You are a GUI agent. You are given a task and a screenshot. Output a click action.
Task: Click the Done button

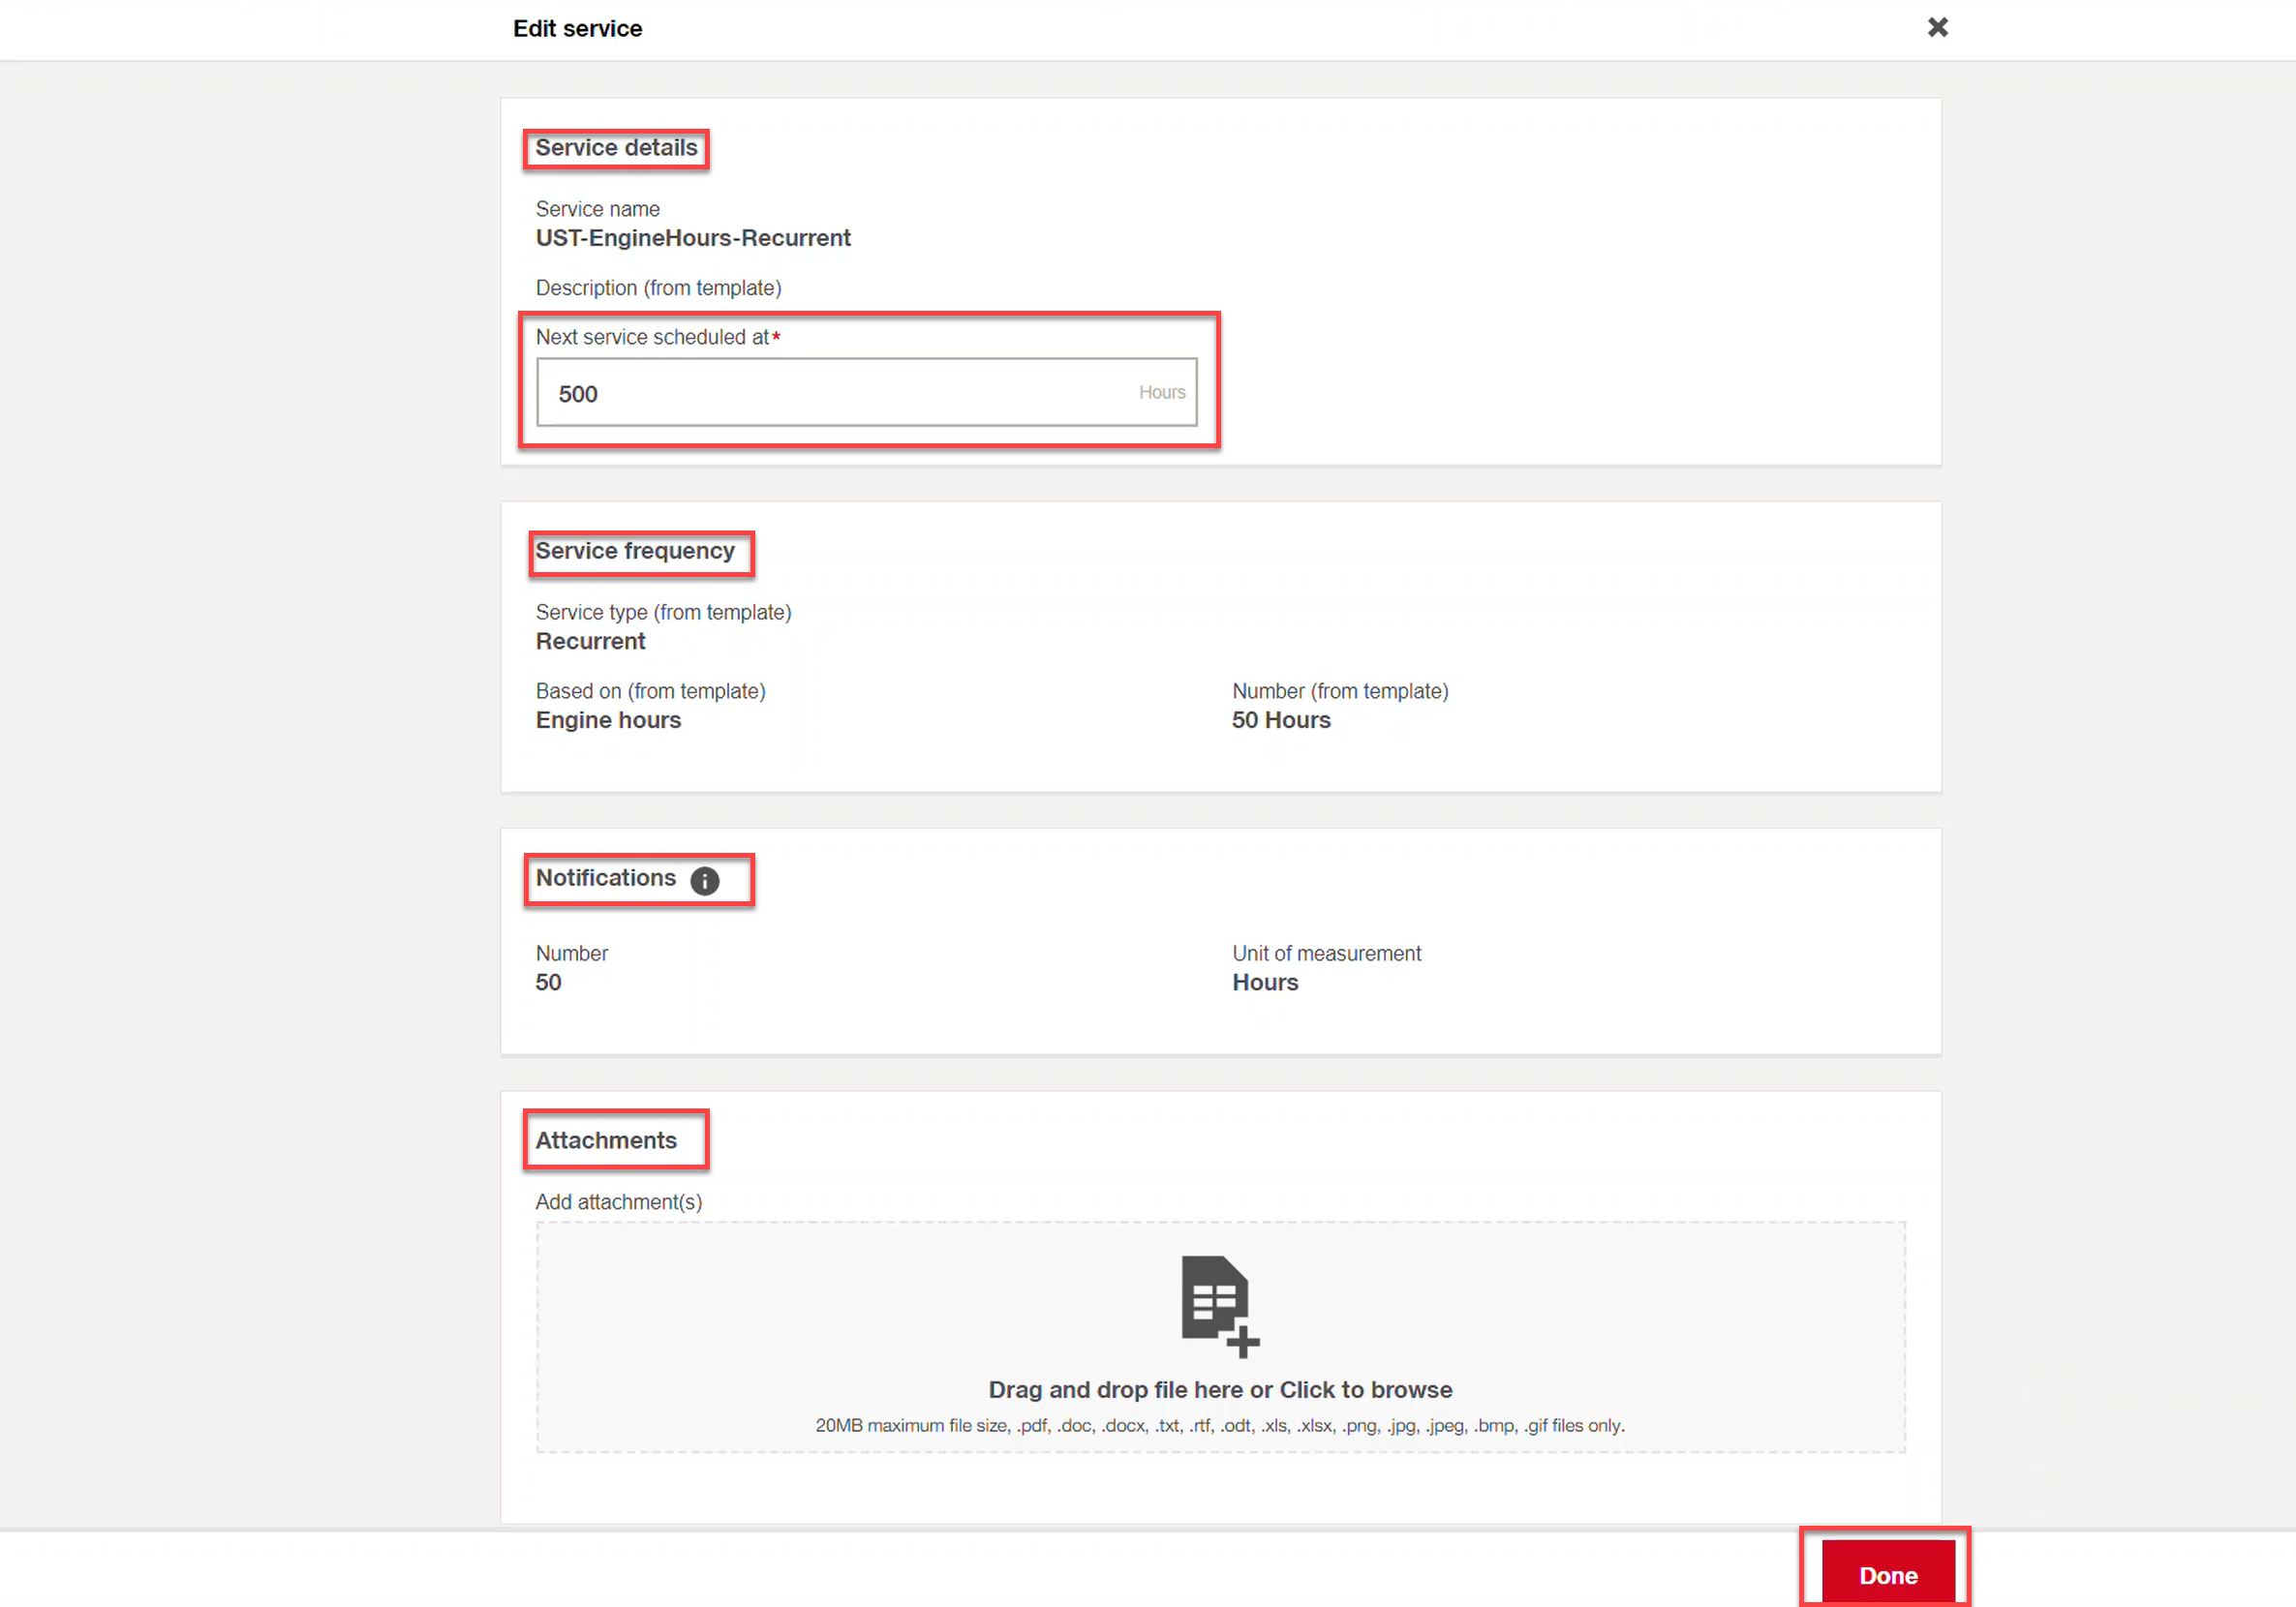tap(1887, 1574)
